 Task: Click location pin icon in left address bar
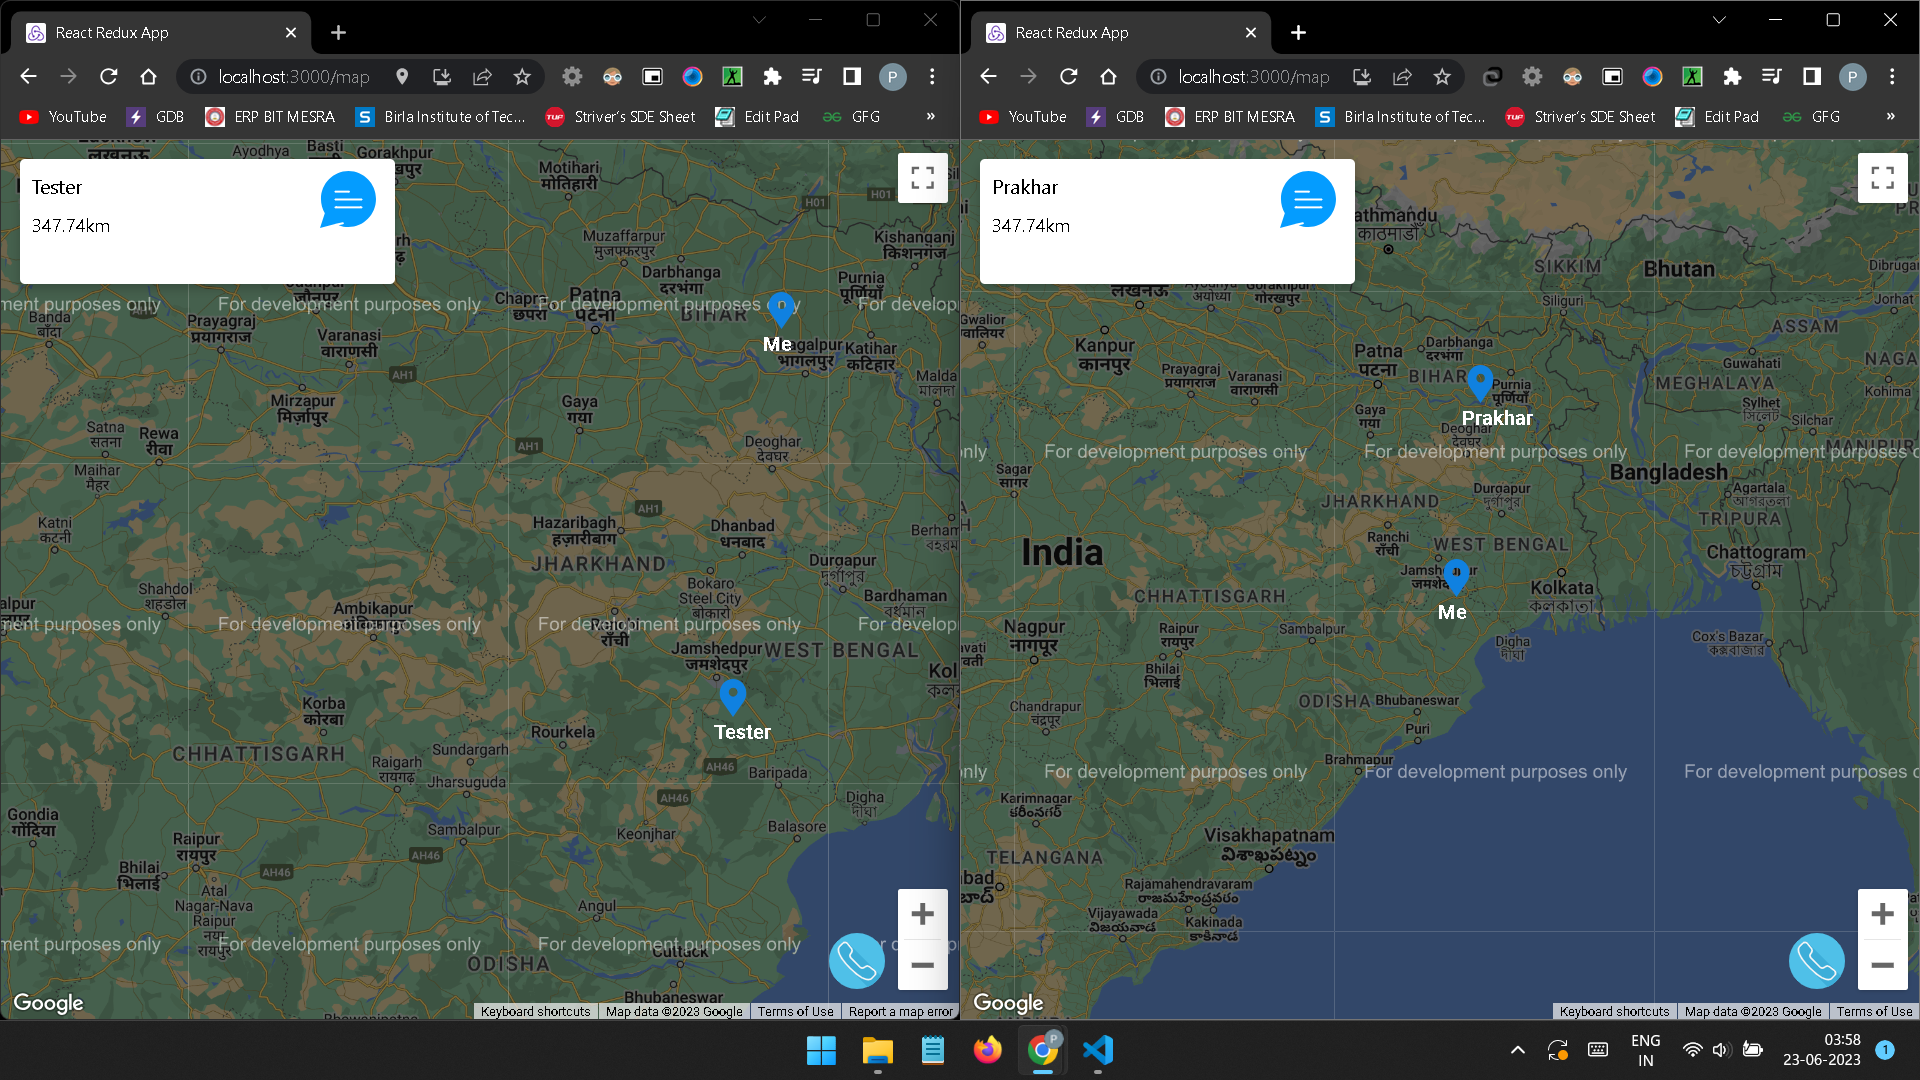(x=402, y=77)
